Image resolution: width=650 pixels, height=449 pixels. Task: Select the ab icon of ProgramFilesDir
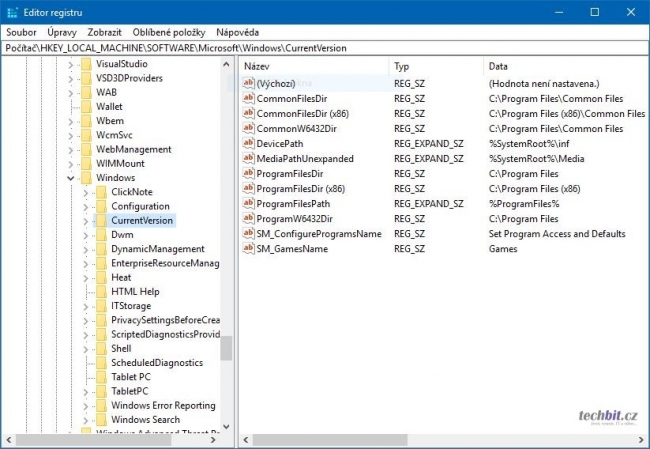tap(248, 173)
